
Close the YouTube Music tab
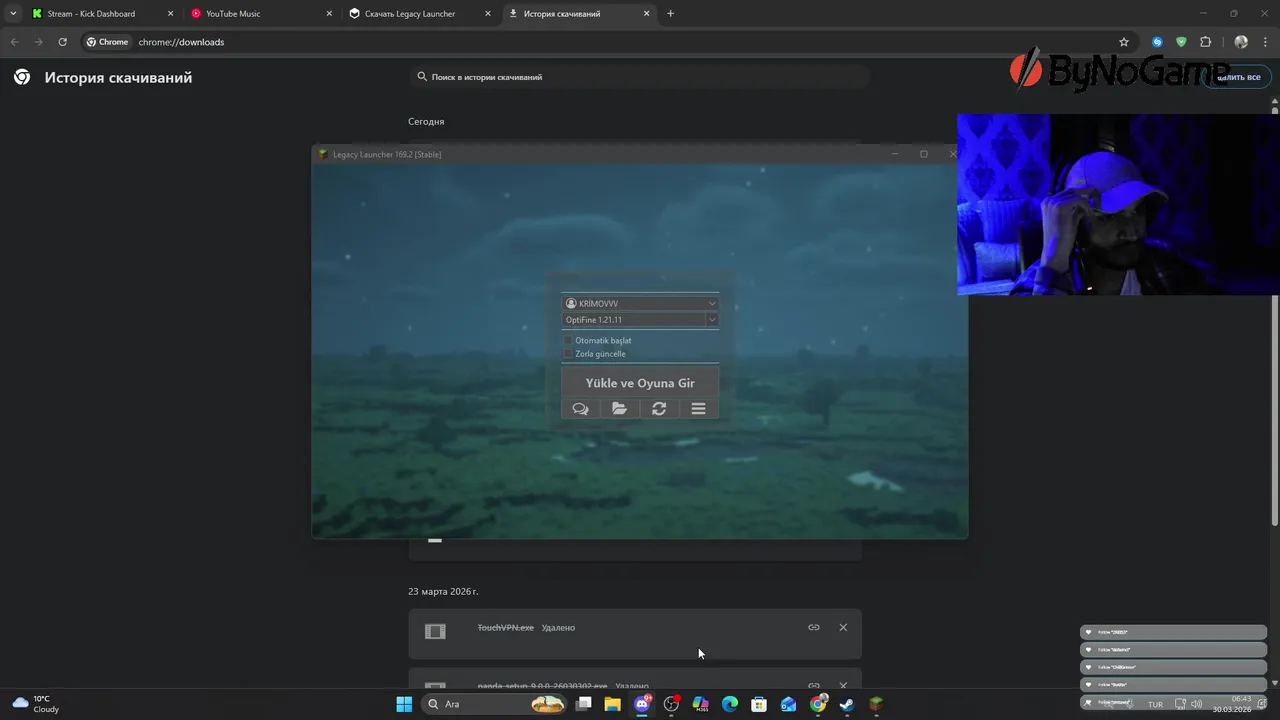(329, 14)
